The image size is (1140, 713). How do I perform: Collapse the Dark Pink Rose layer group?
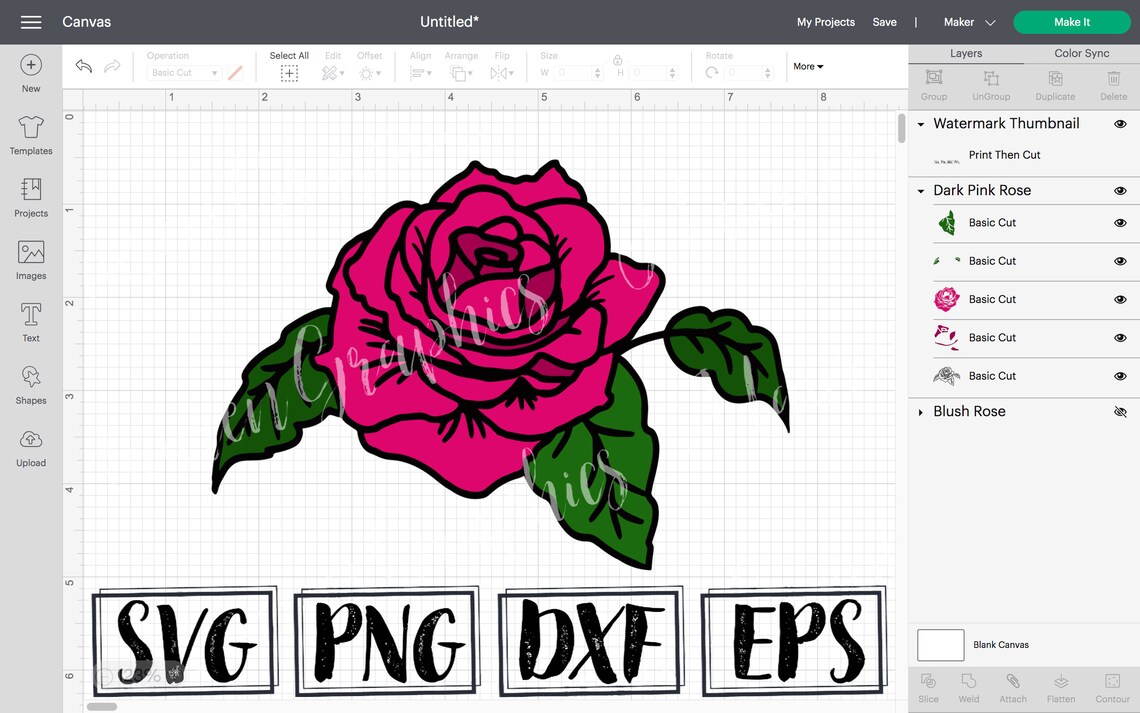pyautogui.click(x=920, y=190)
